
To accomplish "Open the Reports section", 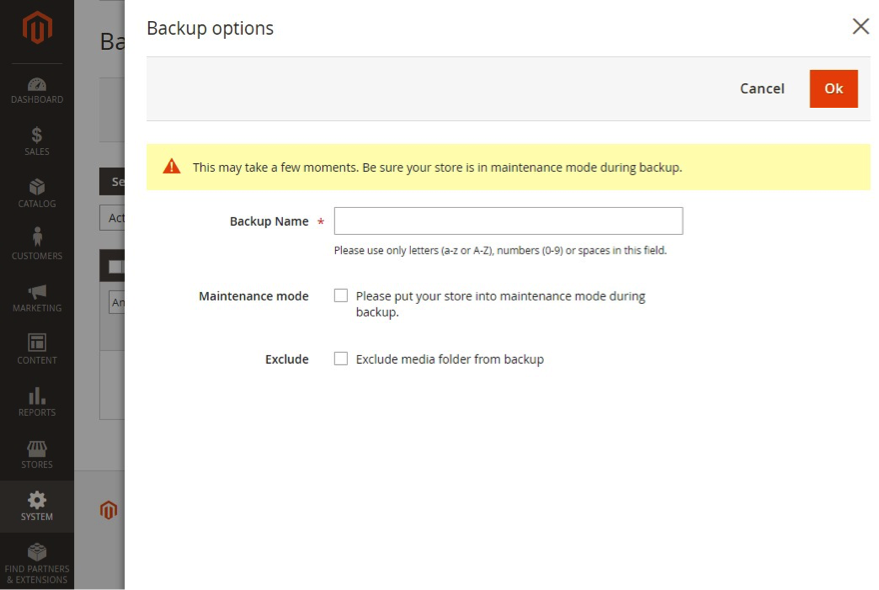I will point(37,401).
